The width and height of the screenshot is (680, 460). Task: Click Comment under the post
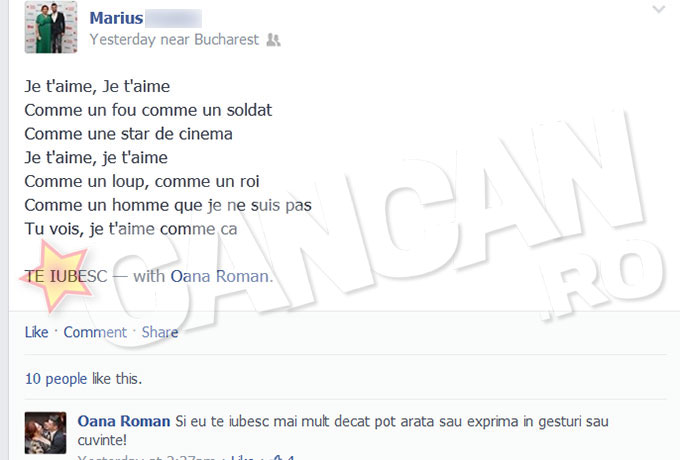tap(95, 332)
